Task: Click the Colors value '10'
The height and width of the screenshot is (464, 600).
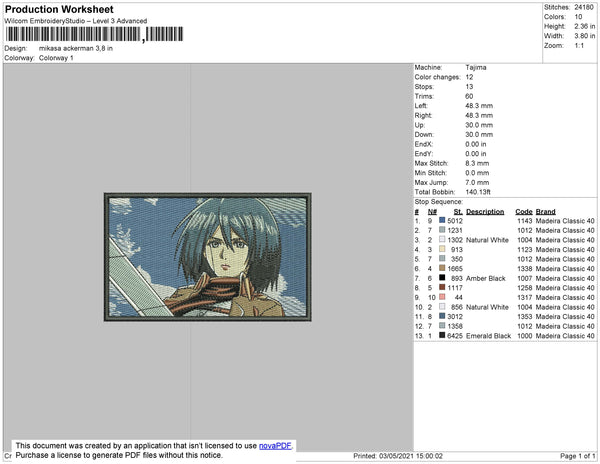Action: 578,17
